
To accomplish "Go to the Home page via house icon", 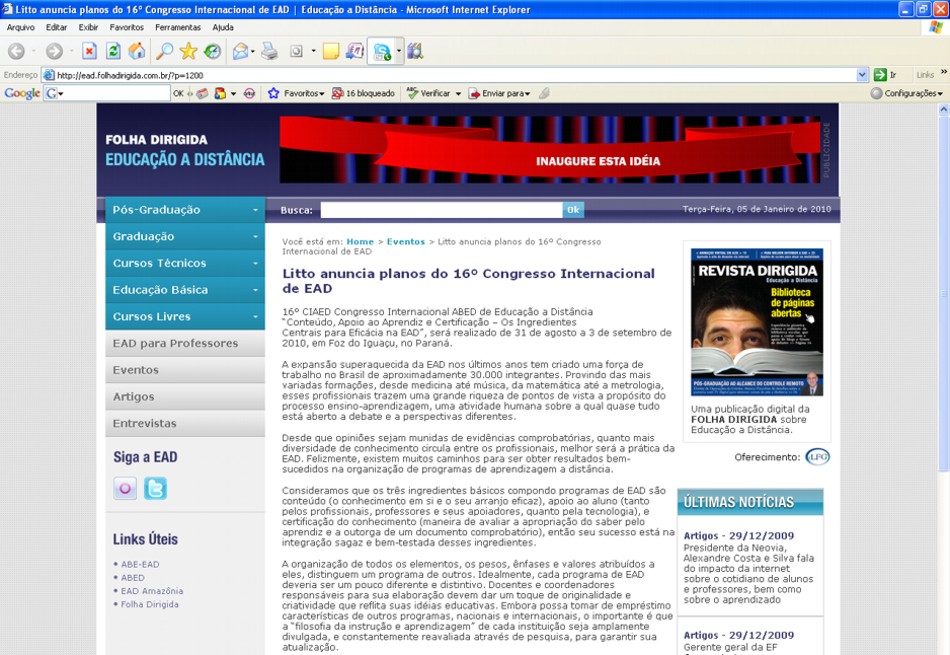I will (x=137, y=52).
